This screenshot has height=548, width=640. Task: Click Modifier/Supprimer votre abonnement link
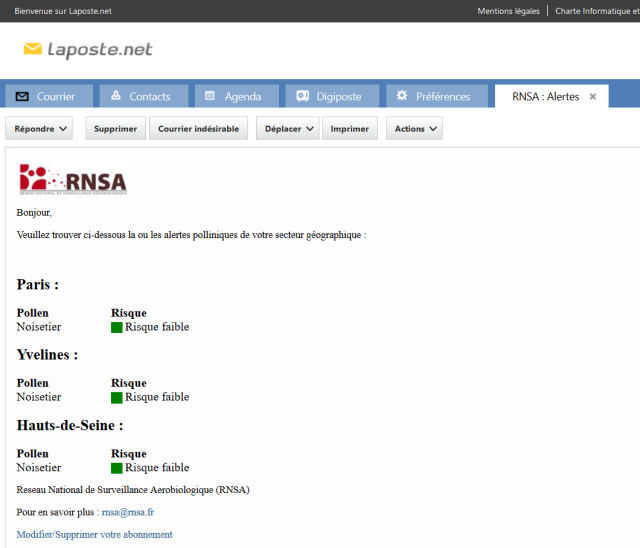point(94,534)
